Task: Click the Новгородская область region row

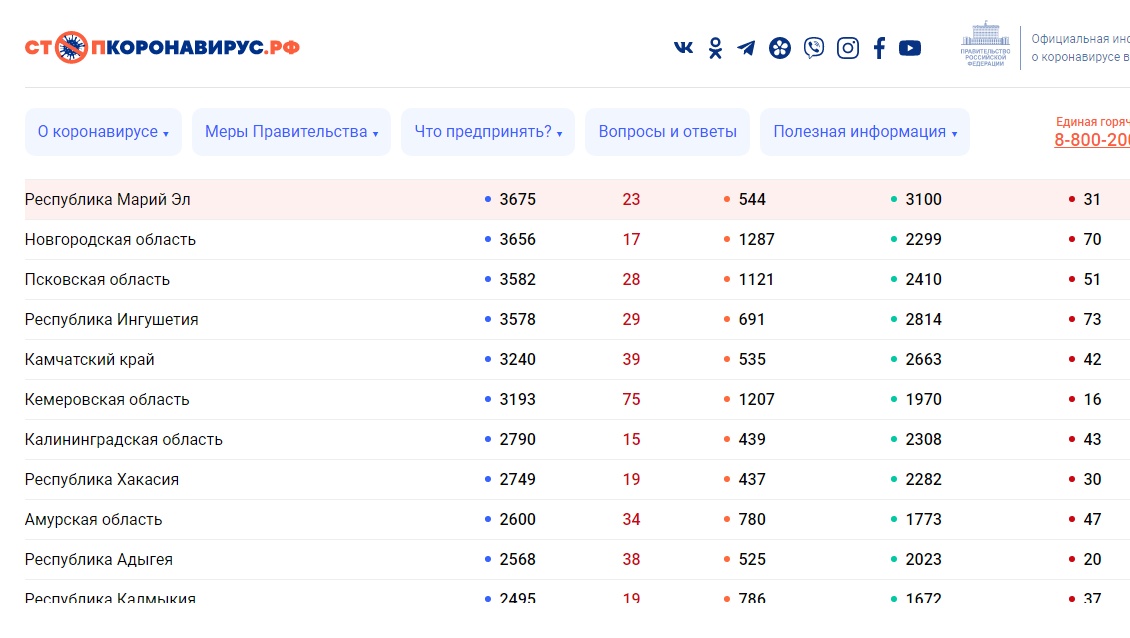Action: pos(110,240)
